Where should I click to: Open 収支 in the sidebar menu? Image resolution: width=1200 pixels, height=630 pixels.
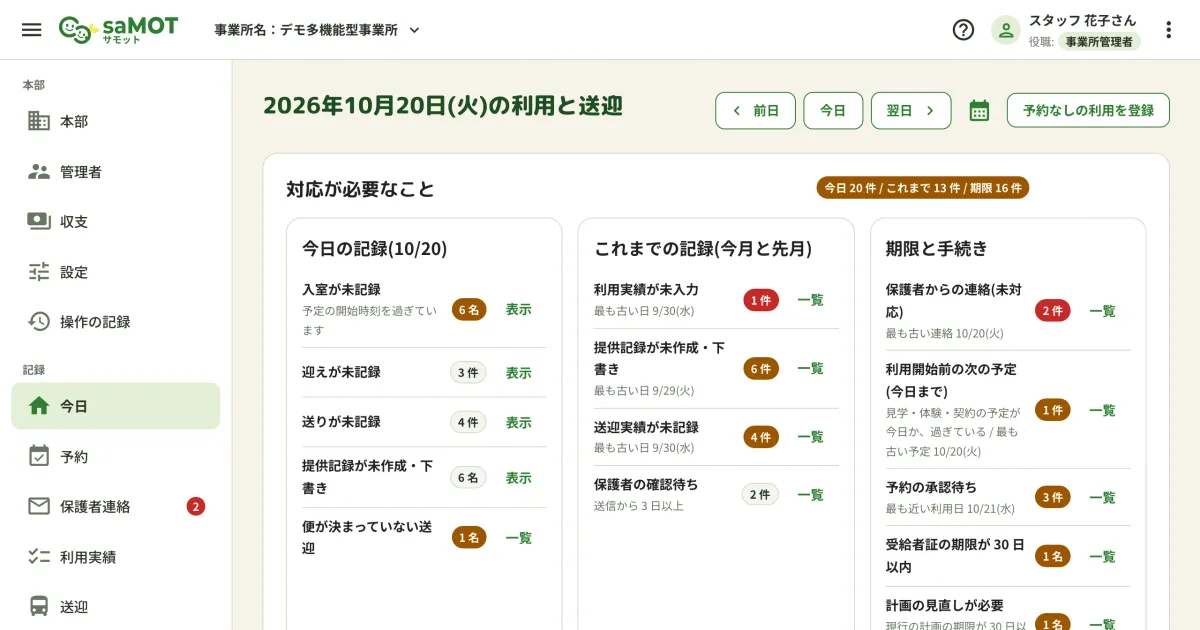(116, 221)
